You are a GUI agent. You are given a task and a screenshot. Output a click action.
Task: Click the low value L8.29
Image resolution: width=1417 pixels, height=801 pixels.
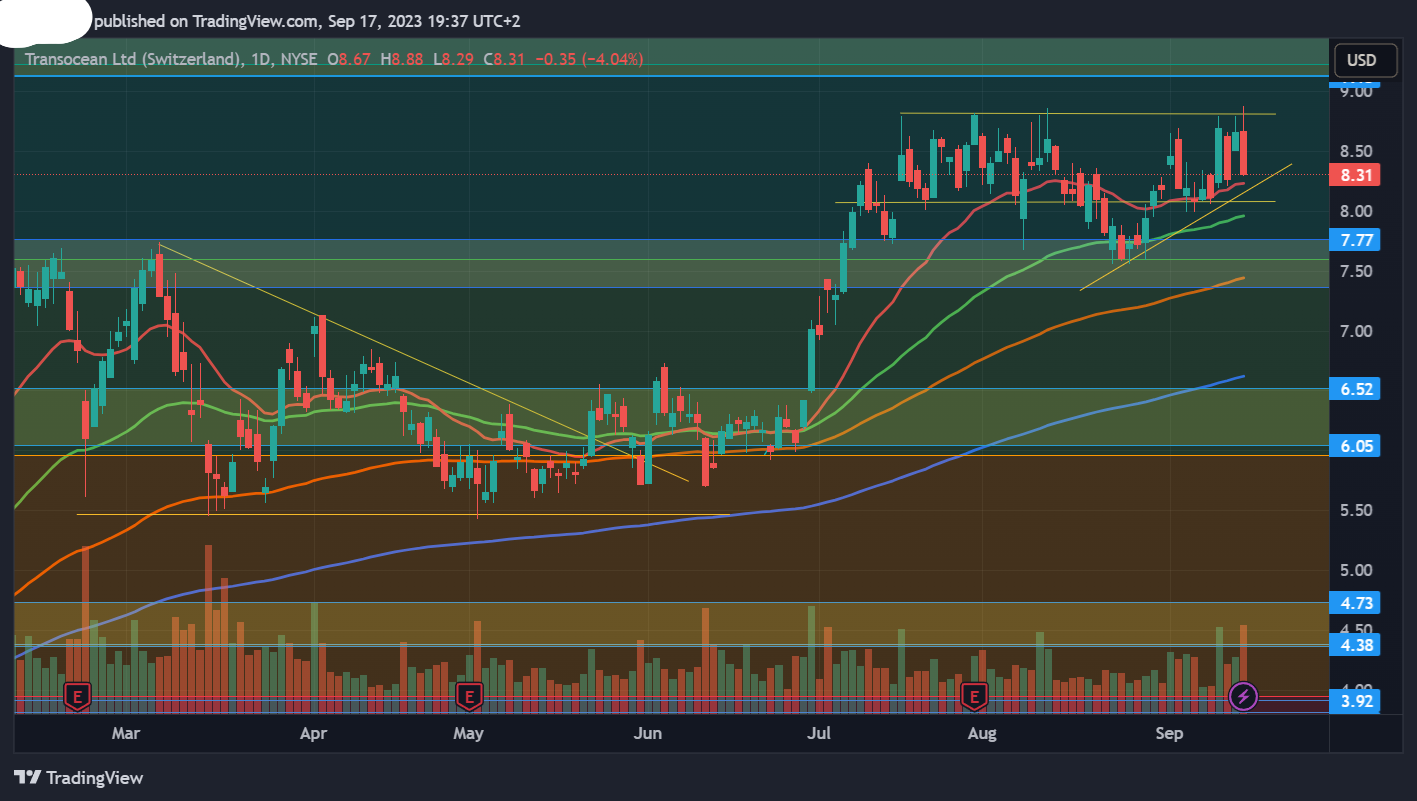[x=453, y=59]
